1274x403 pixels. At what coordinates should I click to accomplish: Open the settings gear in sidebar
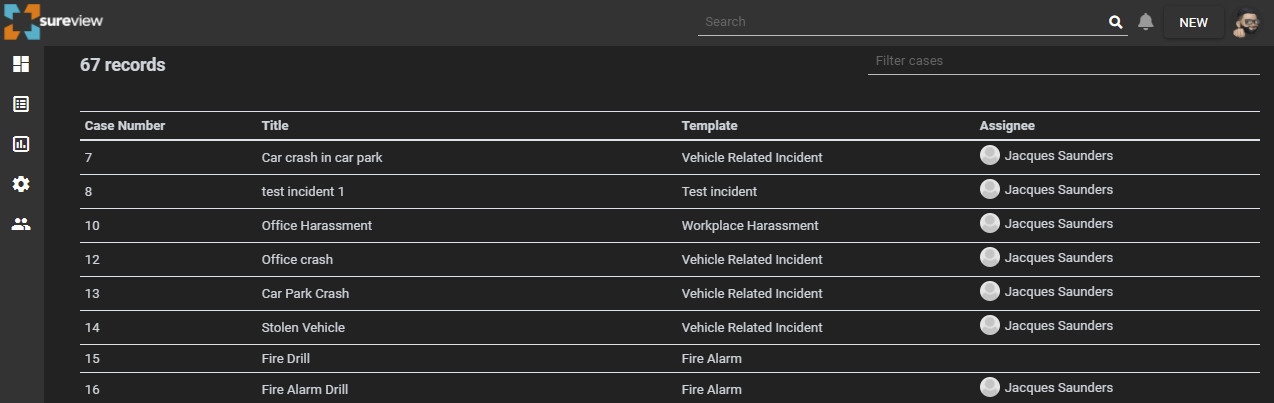pos(21,184)
